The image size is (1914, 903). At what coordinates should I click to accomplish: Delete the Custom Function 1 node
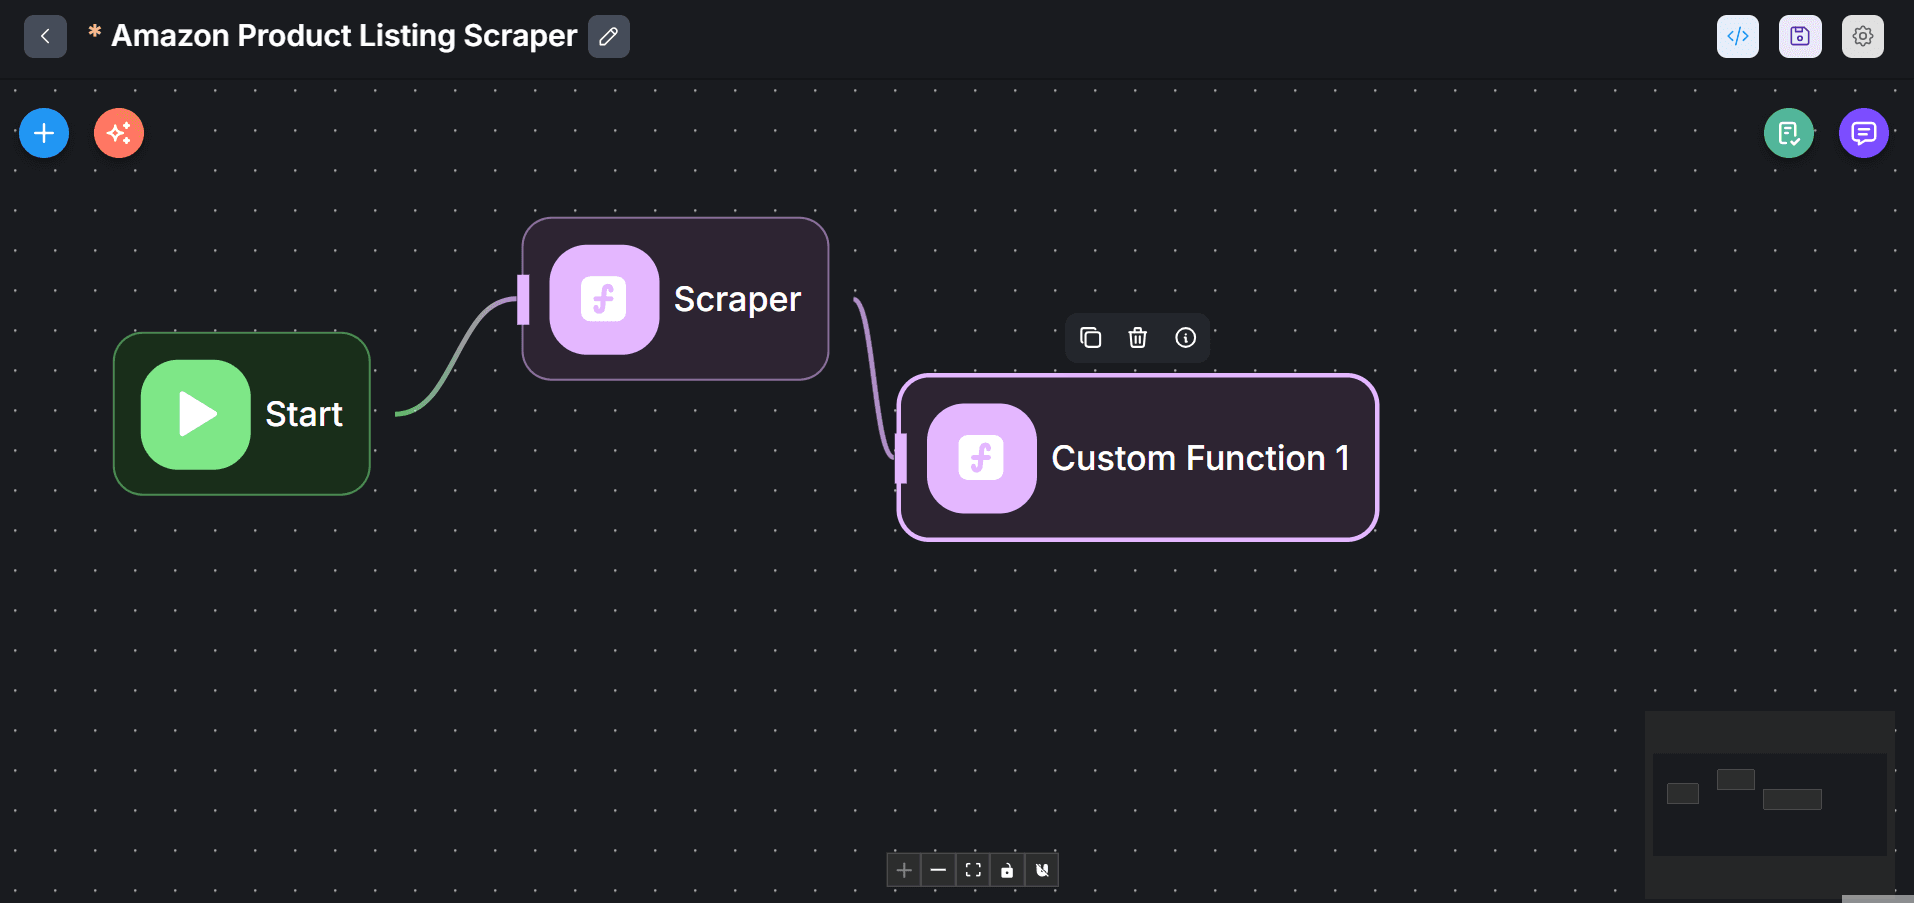coord(1137,338)
